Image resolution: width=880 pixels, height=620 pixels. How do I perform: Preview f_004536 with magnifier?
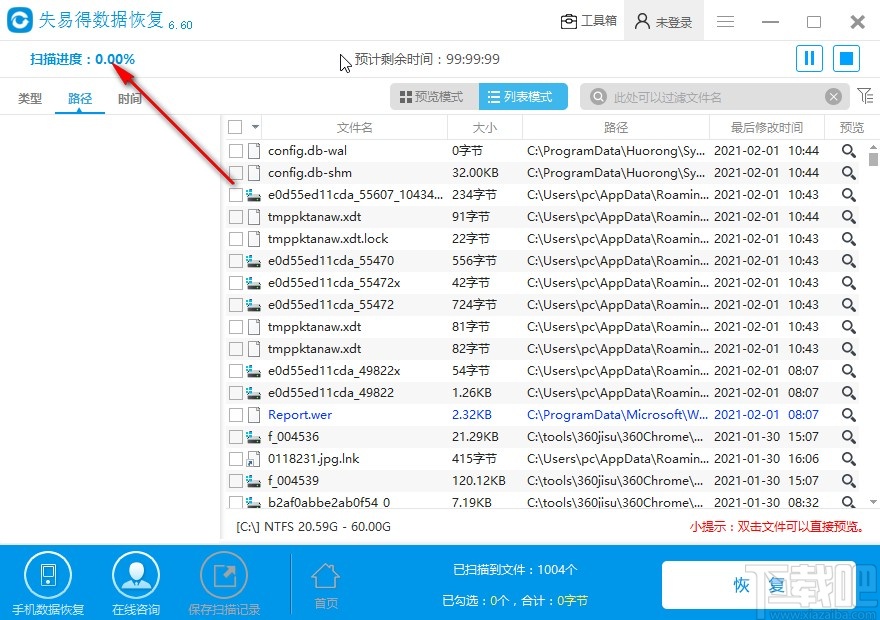tap(849, 437)
